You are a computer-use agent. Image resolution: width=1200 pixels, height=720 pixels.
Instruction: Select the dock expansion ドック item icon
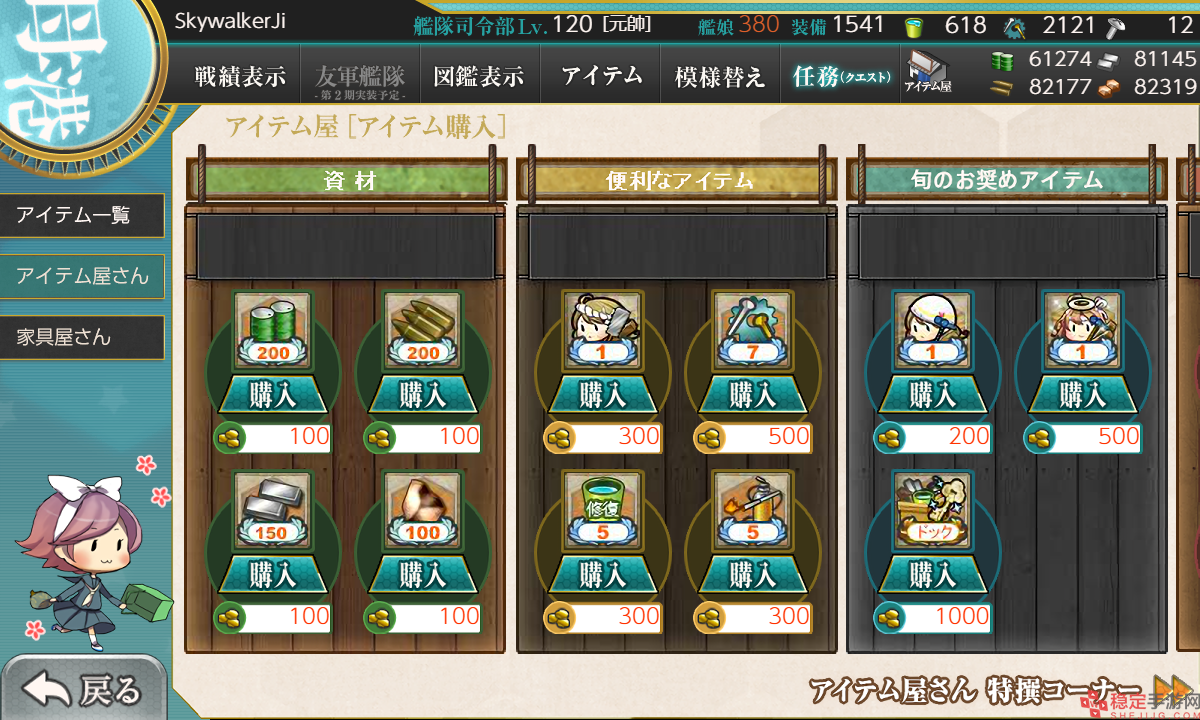(x=932, y=510)
